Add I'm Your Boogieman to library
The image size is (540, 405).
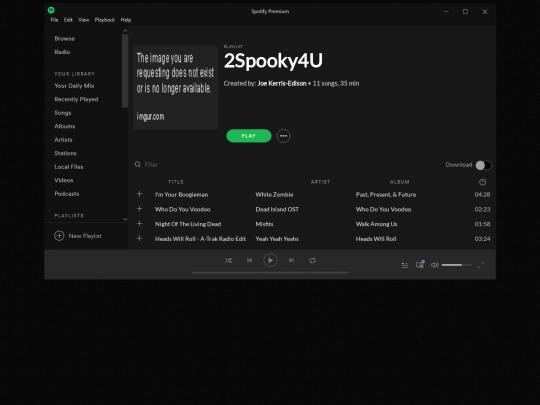point(139,194)
